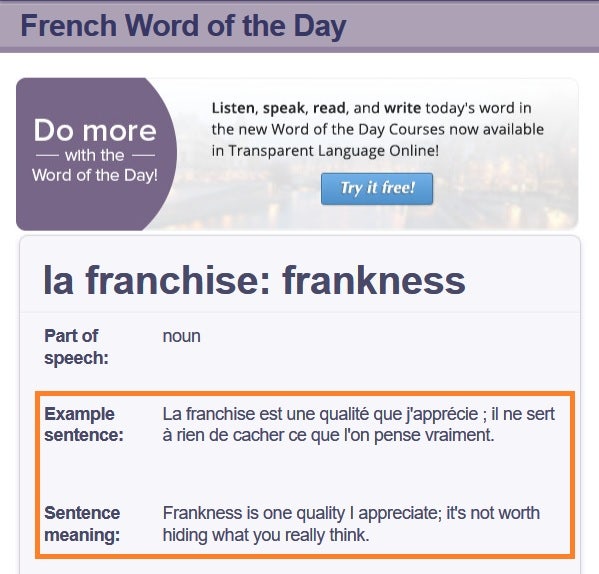Click the English translation starting Frankness is one

tap(351, 524)
